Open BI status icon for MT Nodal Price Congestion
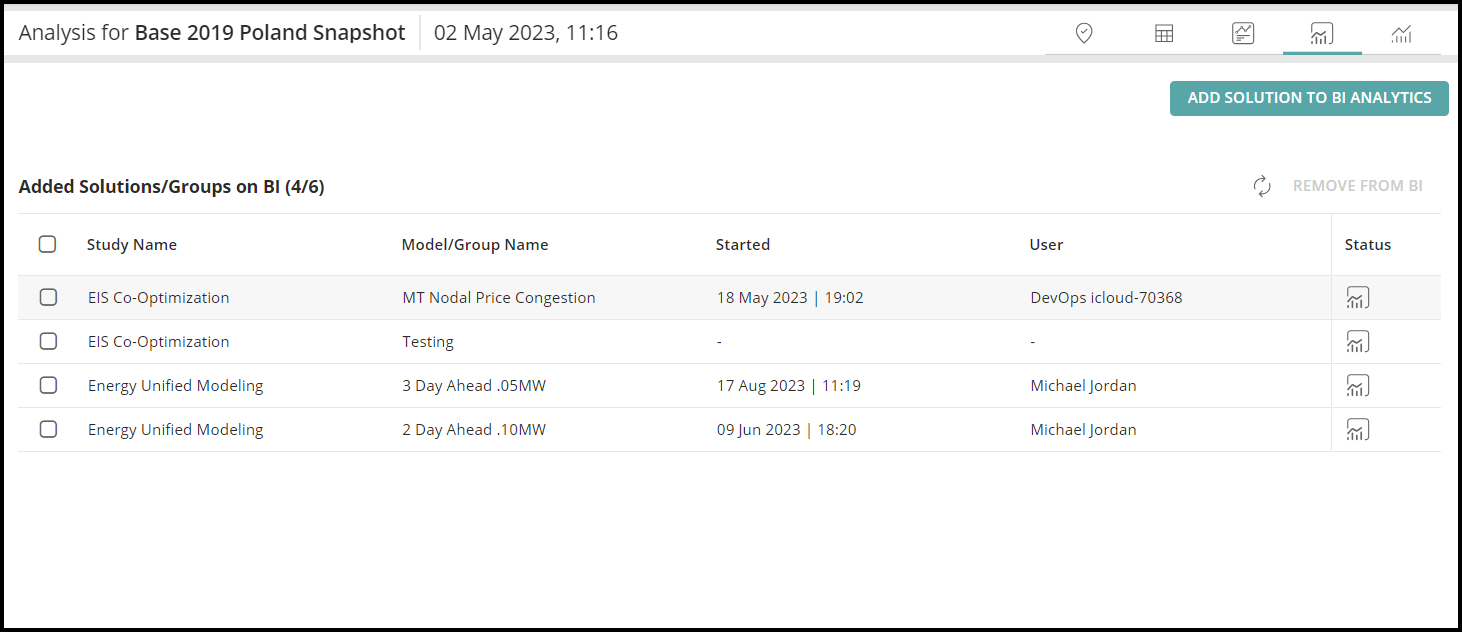Screen dimensions: 1462x632 point(1358,297)
